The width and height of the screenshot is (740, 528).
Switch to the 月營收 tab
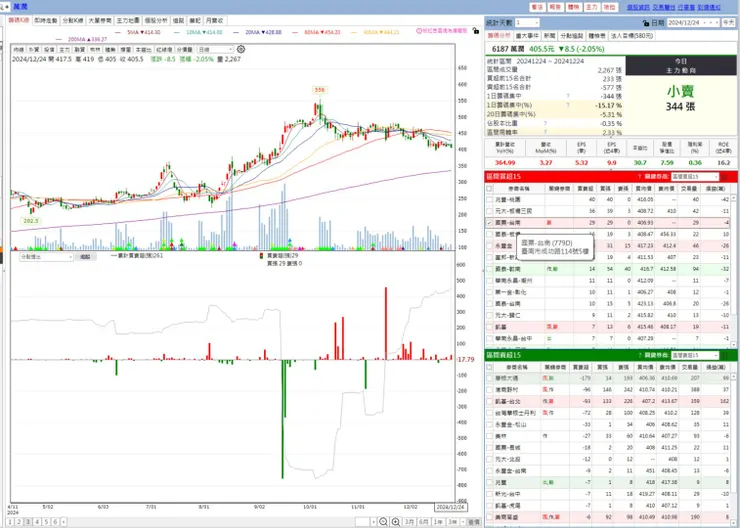pos(214,21)
